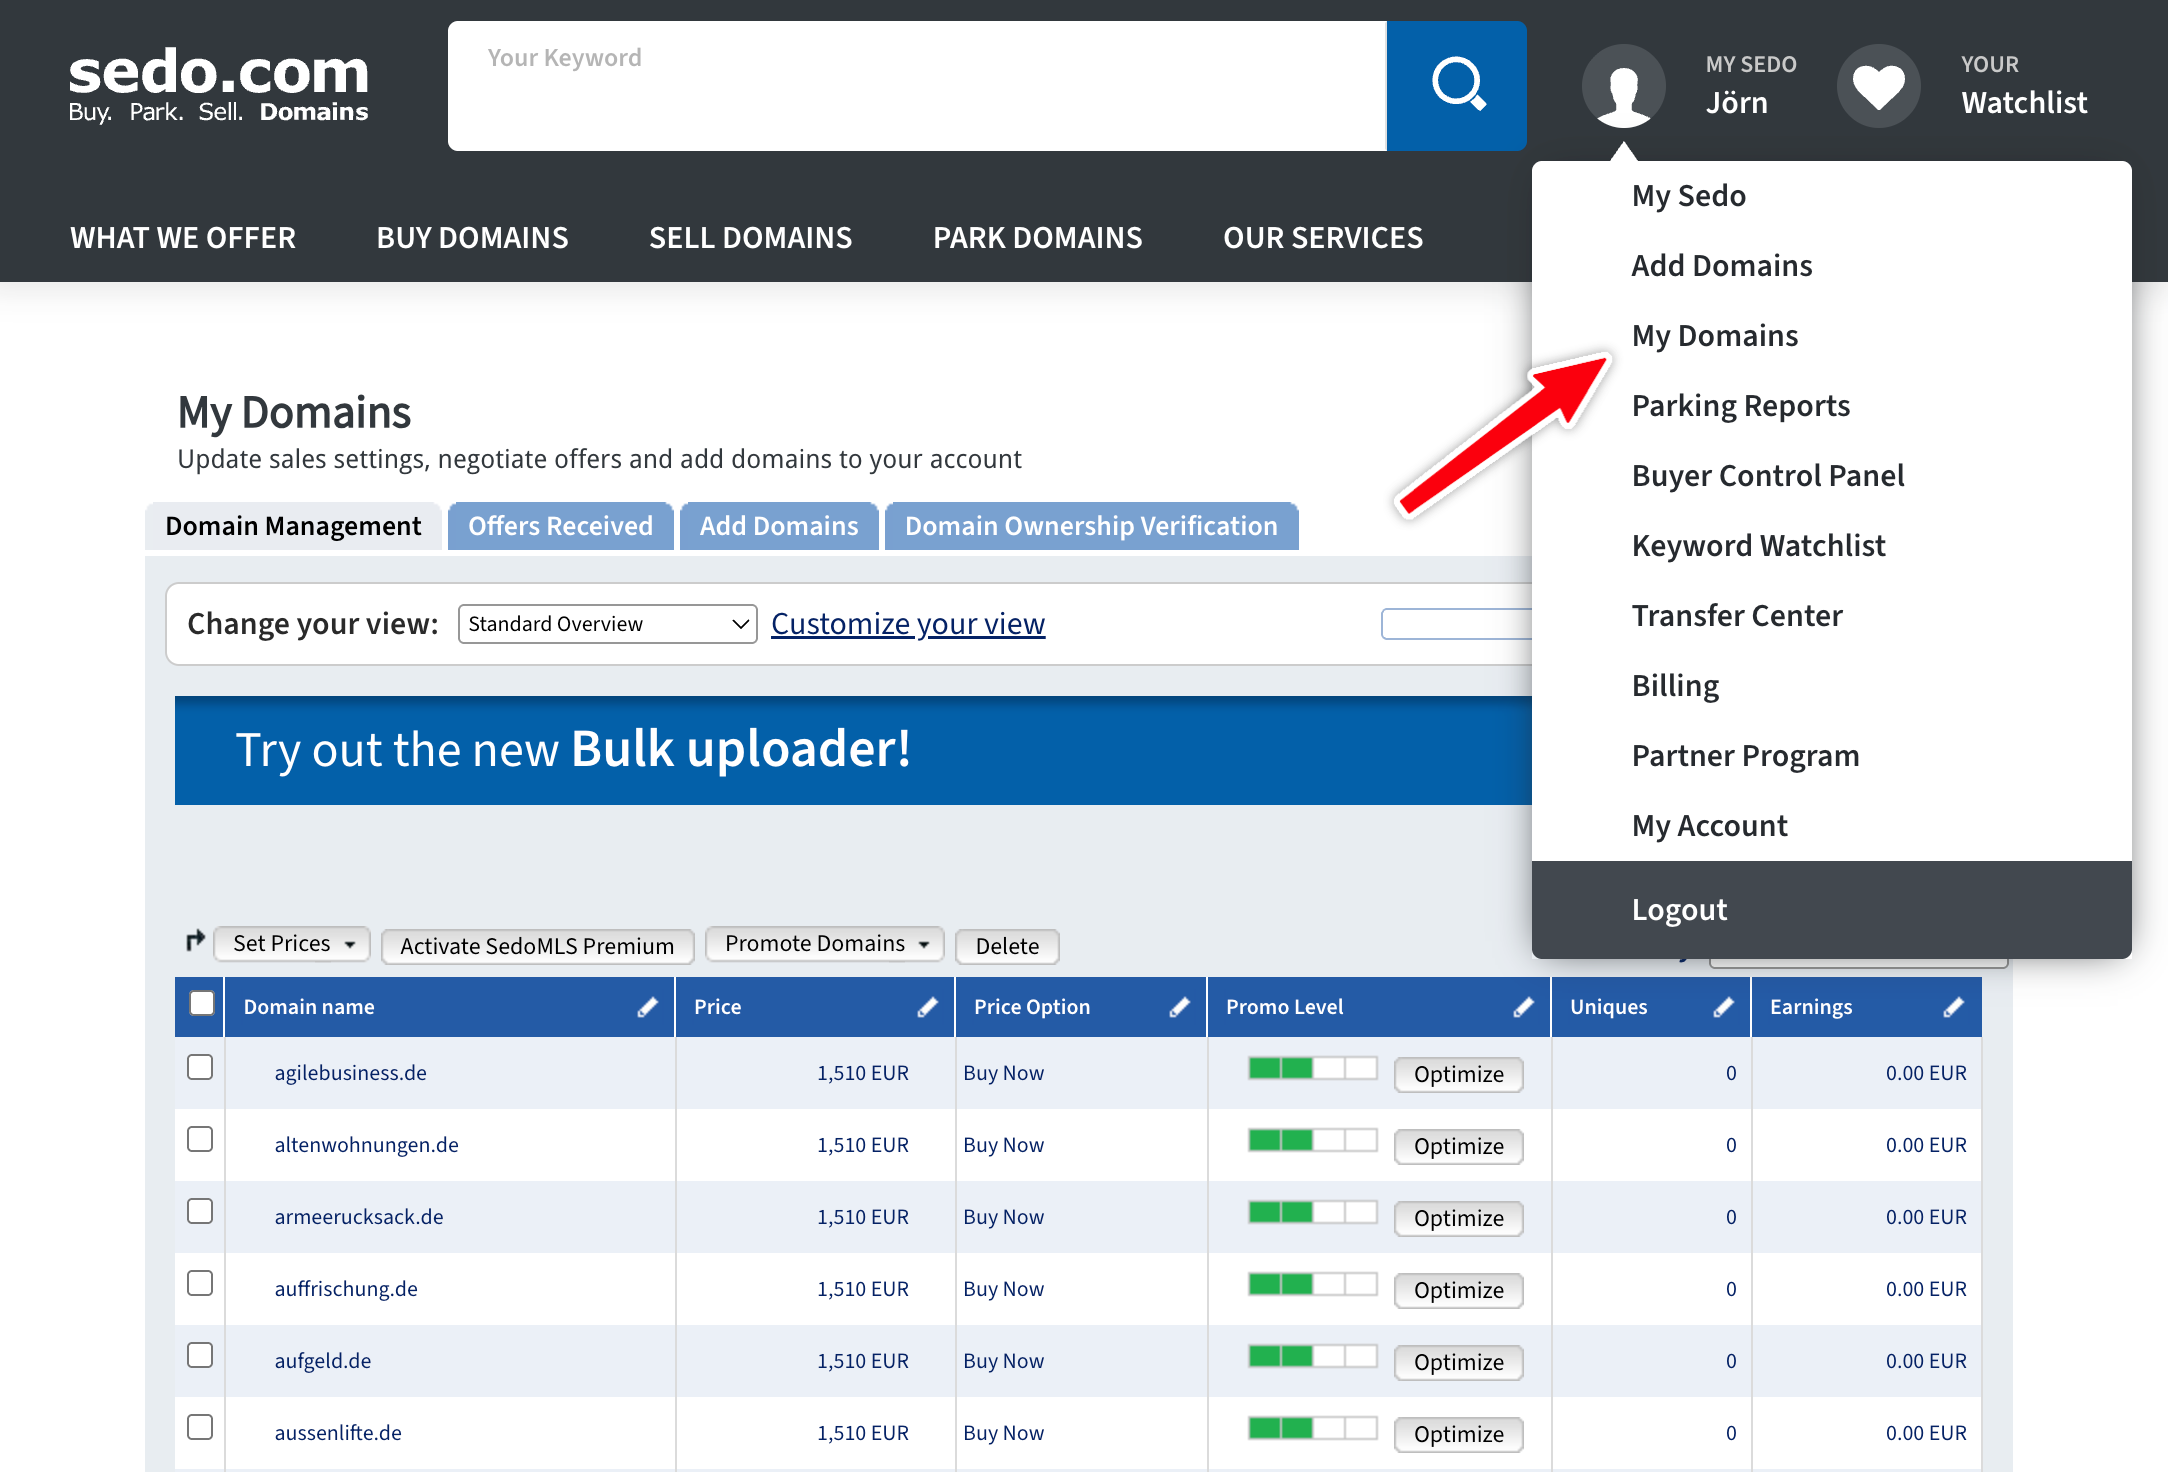Open the agilebusiness.de domain link
The image size is (2168, 1472).
coord(350,1073)
